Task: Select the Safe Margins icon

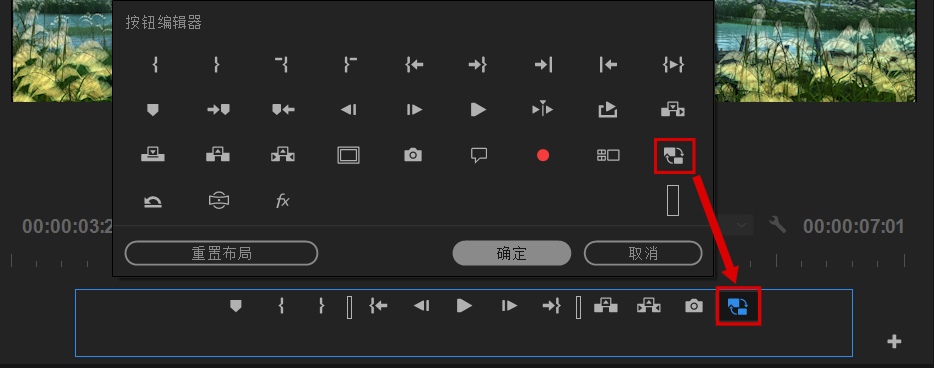Action: 348,155
